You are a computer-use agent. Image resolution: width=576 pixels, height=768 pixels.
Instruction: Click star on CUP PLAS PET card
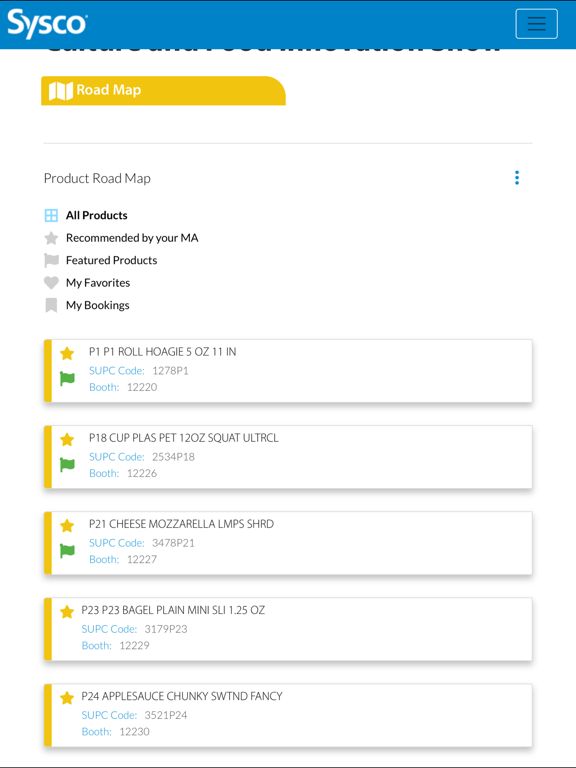click(x=67, y=439)
